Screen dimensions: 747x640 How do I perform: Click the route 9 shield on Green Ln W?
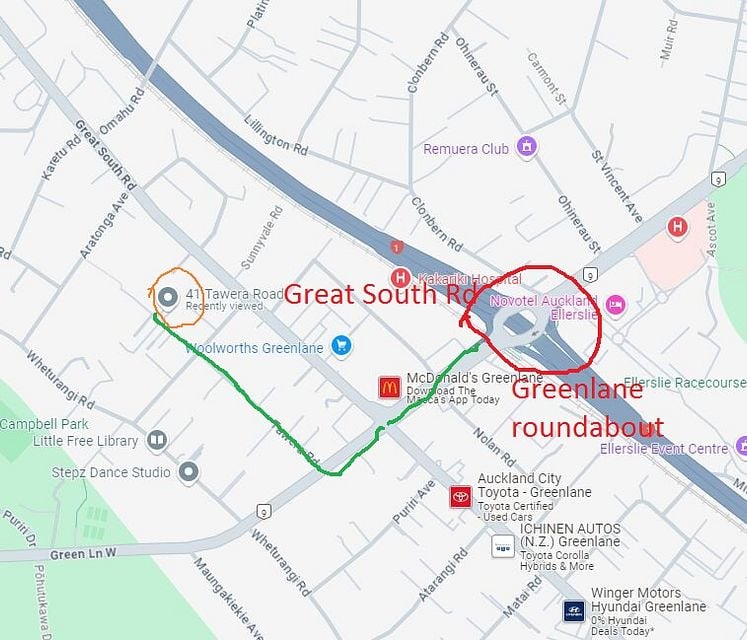[x=264, y=512]
